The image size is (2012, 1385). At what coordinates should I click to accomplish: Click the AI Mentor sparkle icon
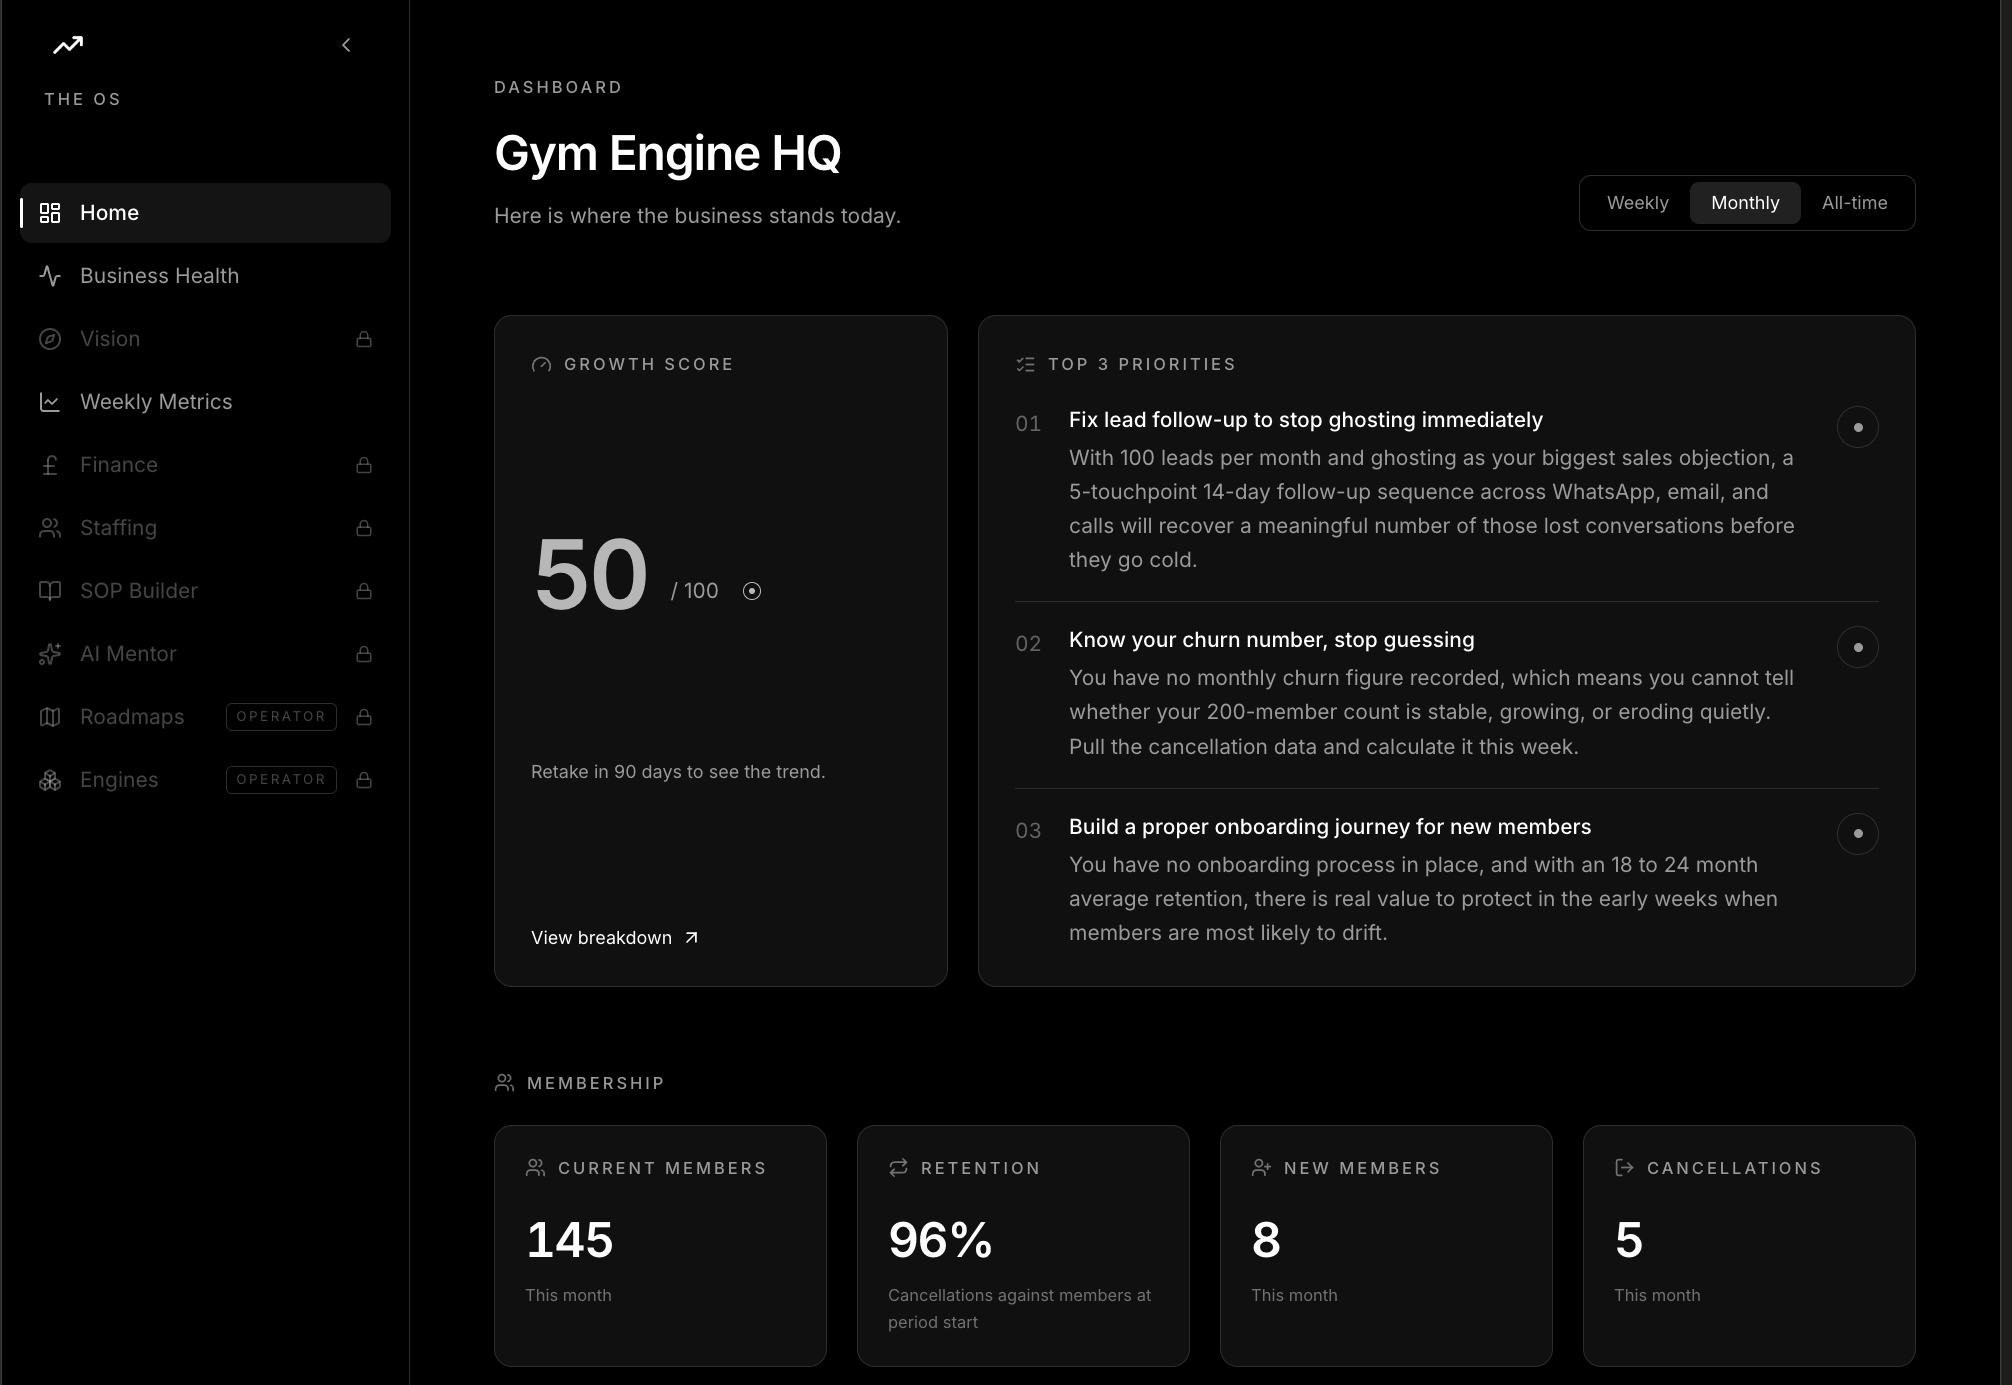coord(50,654)
